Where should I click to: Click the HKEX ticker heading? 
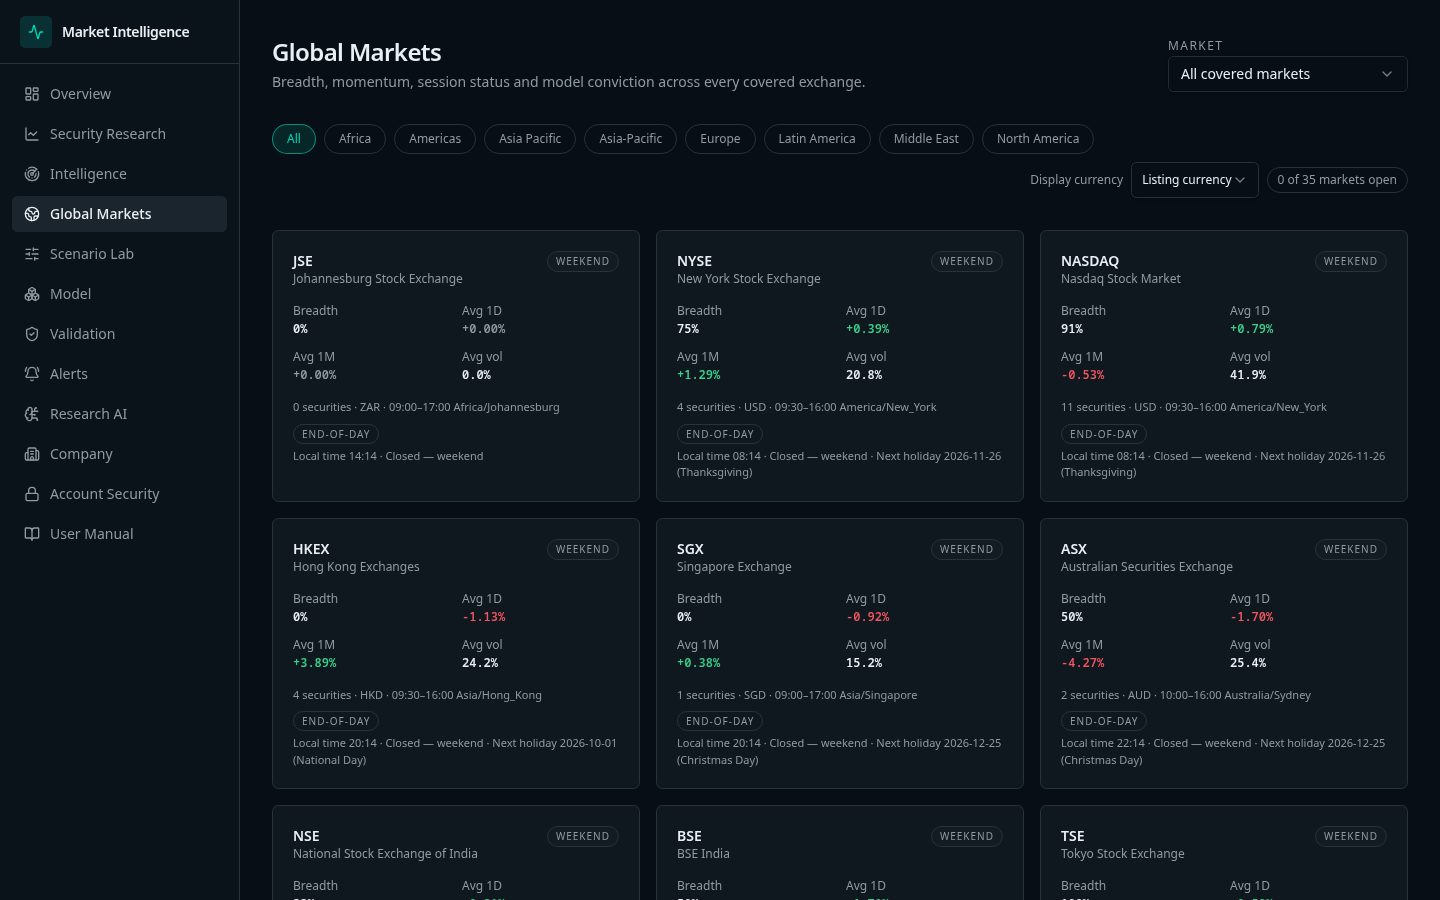tap(311, 549)
